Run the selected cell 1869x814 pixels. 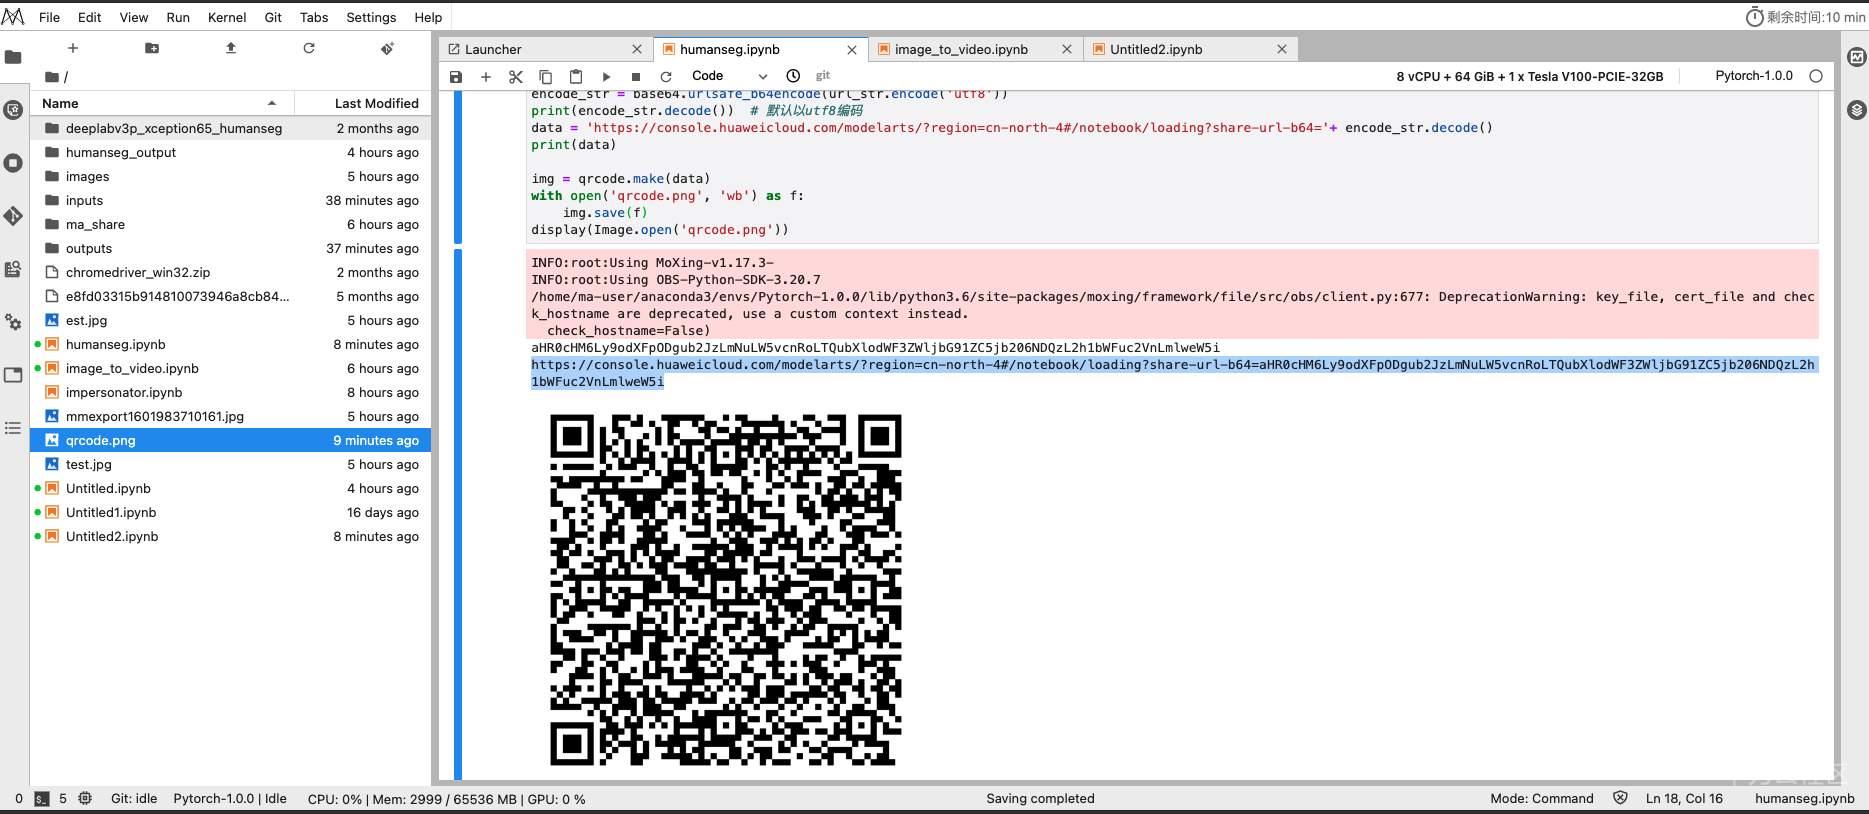coord(606,76)
